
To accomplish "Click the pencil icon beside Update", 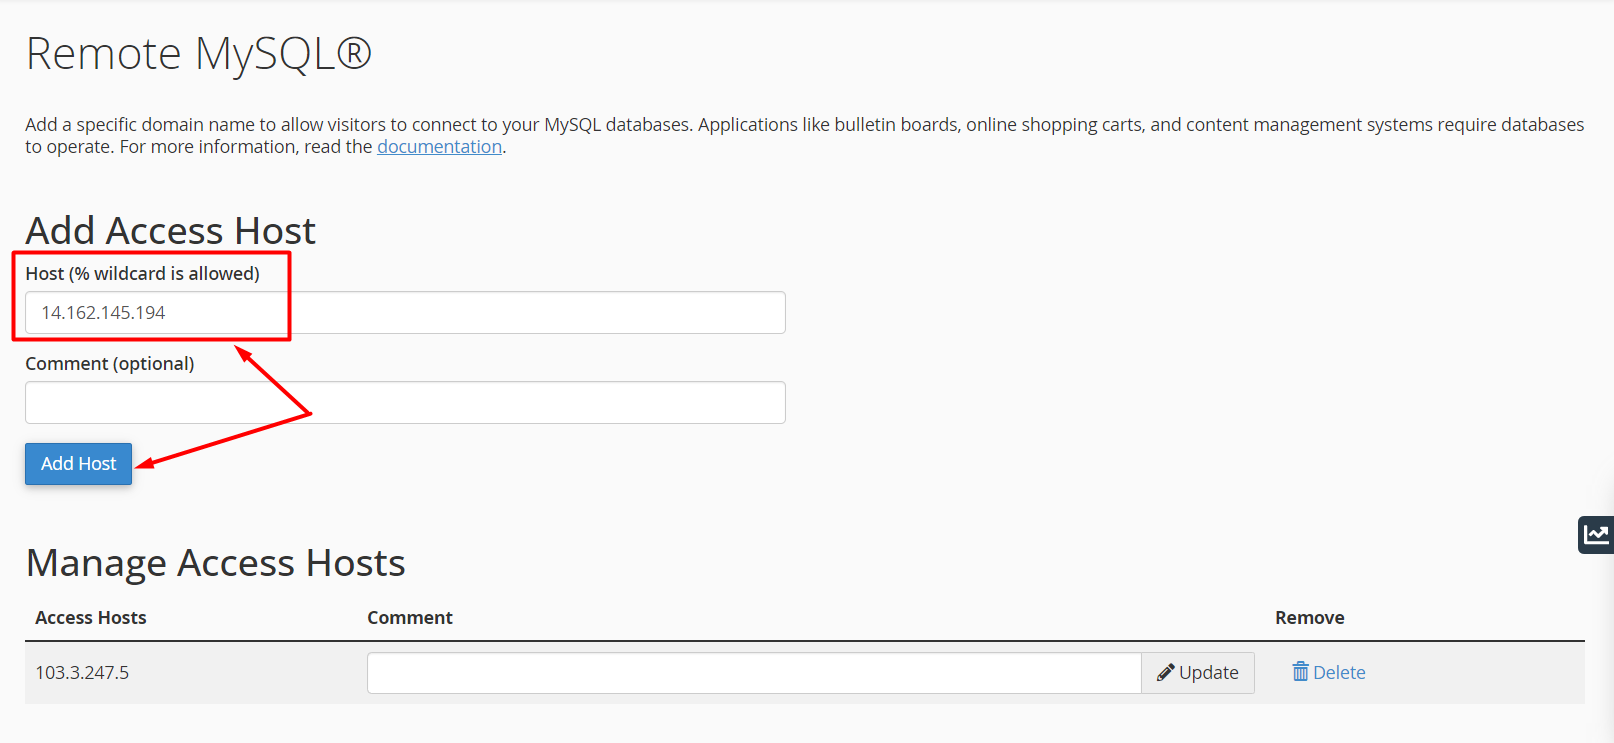I will pos(1165,673).
